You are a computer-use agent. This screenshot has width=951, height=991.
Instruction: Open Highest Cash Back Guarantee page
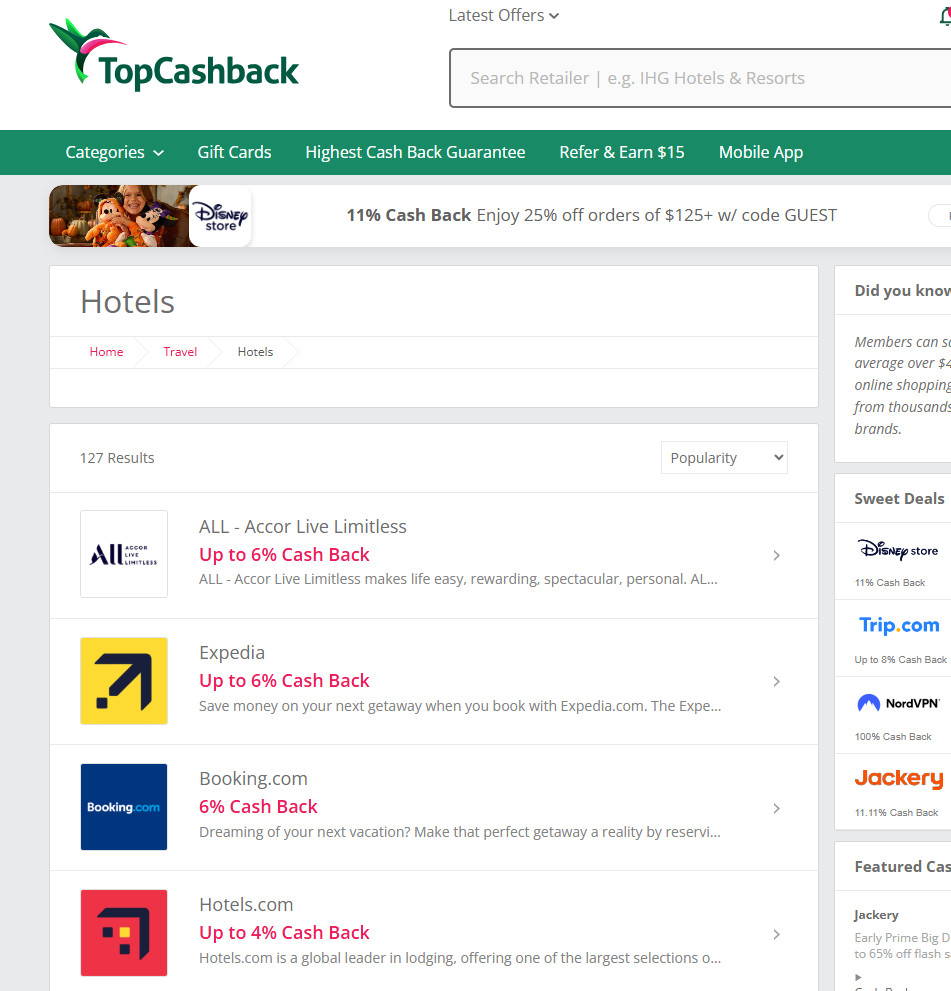point(415,152)
